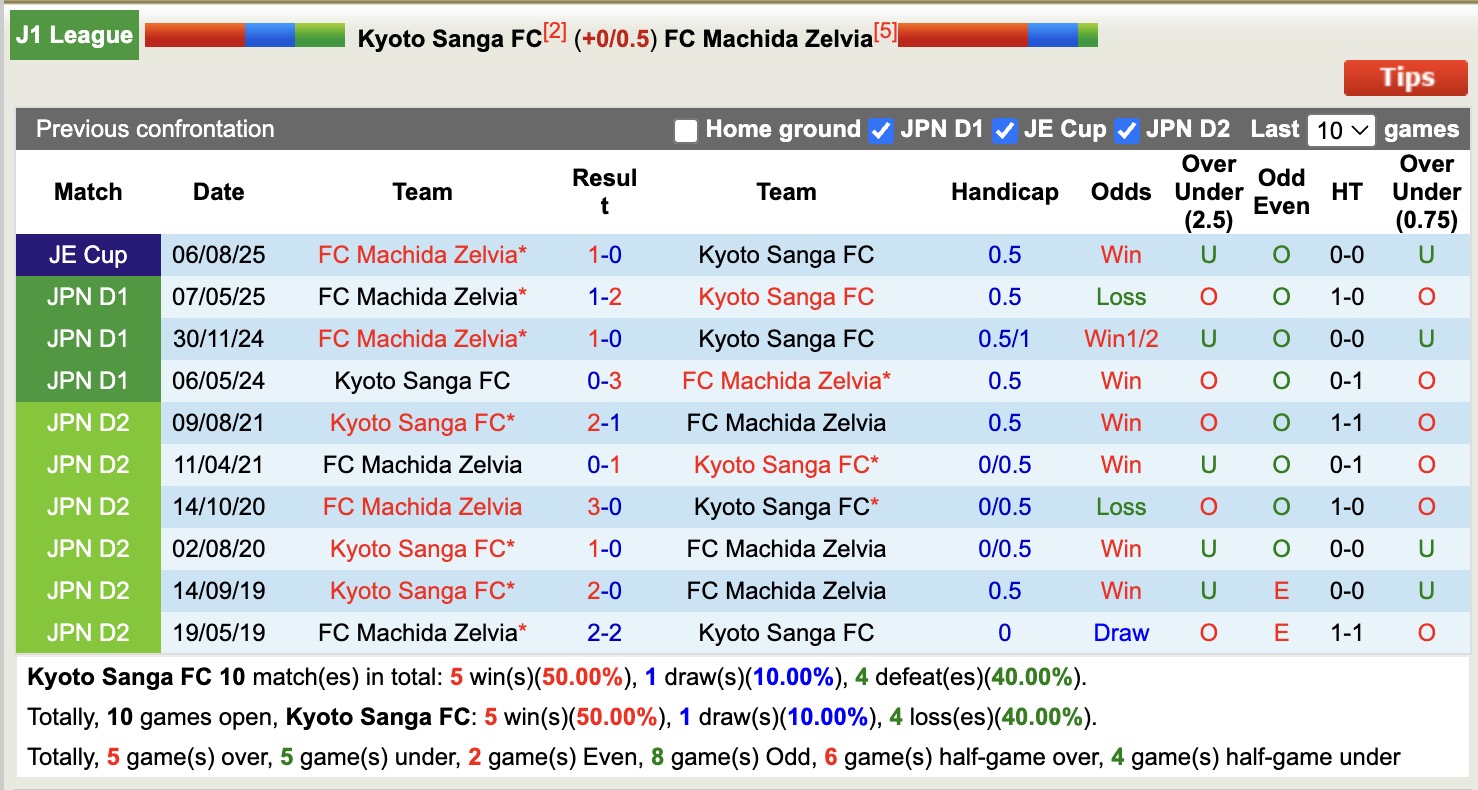Change games dropdown from 10 to another value
The image size is (1478, 790).
pos(1340,129)
